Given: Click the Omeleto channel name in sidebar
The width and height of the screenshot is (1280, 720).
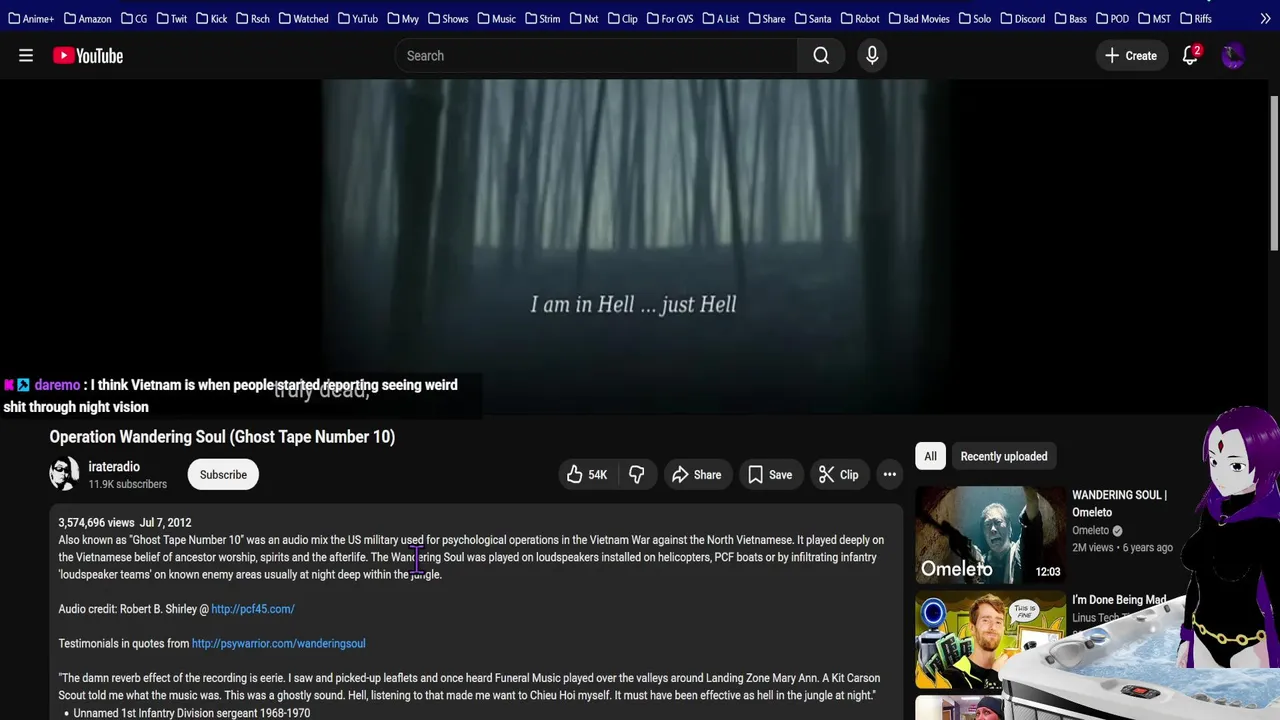Looking at the screenshot, I should pyautogui.click(x=1090, y=530).
